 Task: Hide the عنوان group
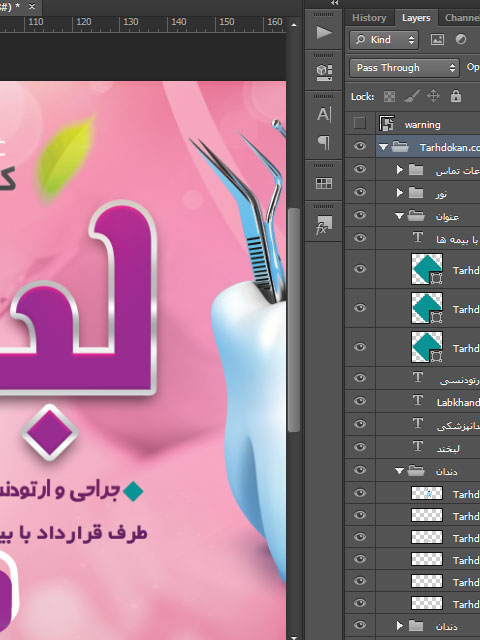[x=360, y=215]
